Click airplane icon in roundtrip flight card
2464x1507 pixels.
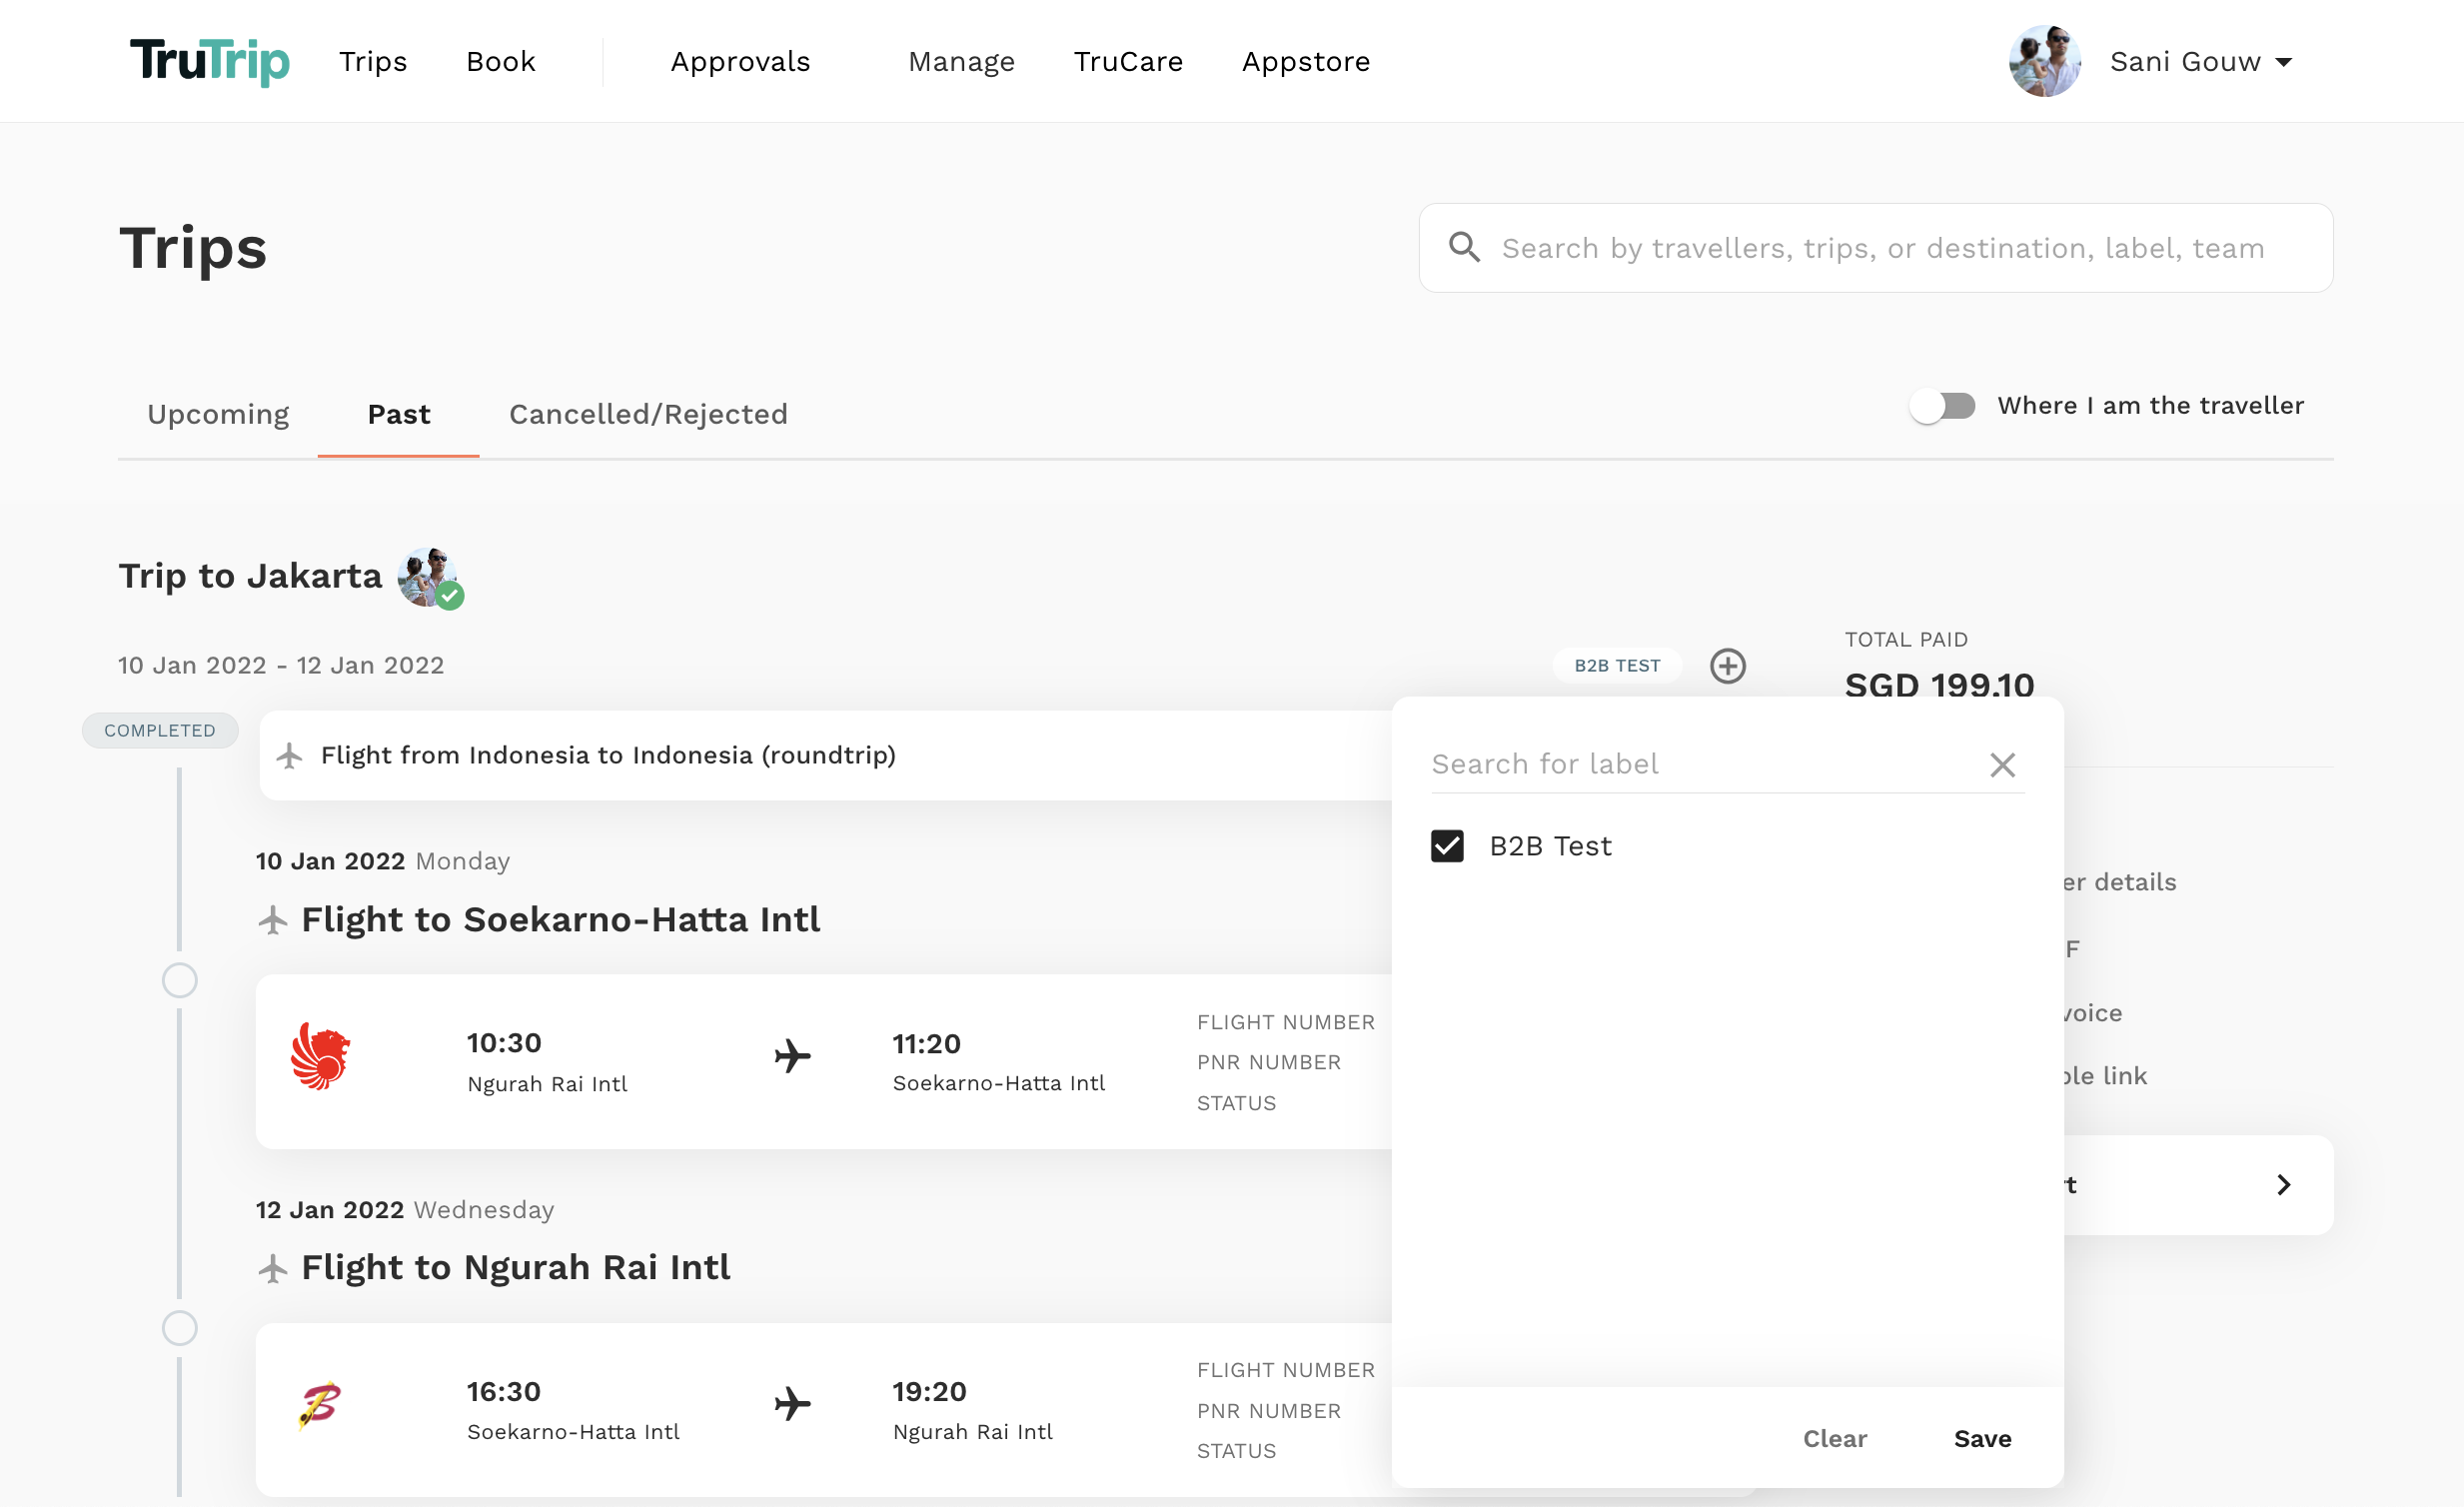(290, 756)
